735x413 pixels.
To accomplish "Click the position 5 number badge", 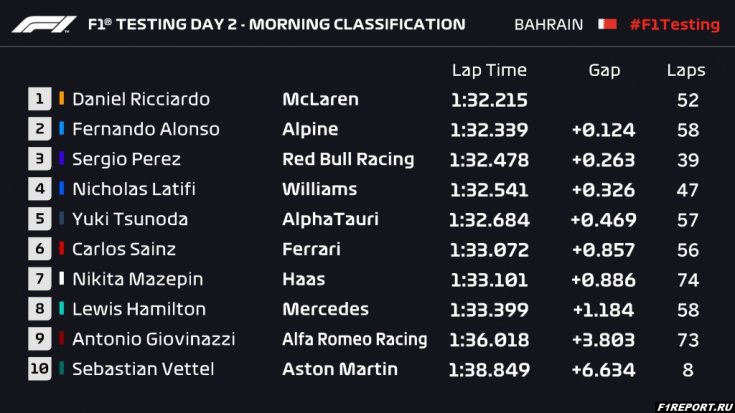I will [39, 219].
